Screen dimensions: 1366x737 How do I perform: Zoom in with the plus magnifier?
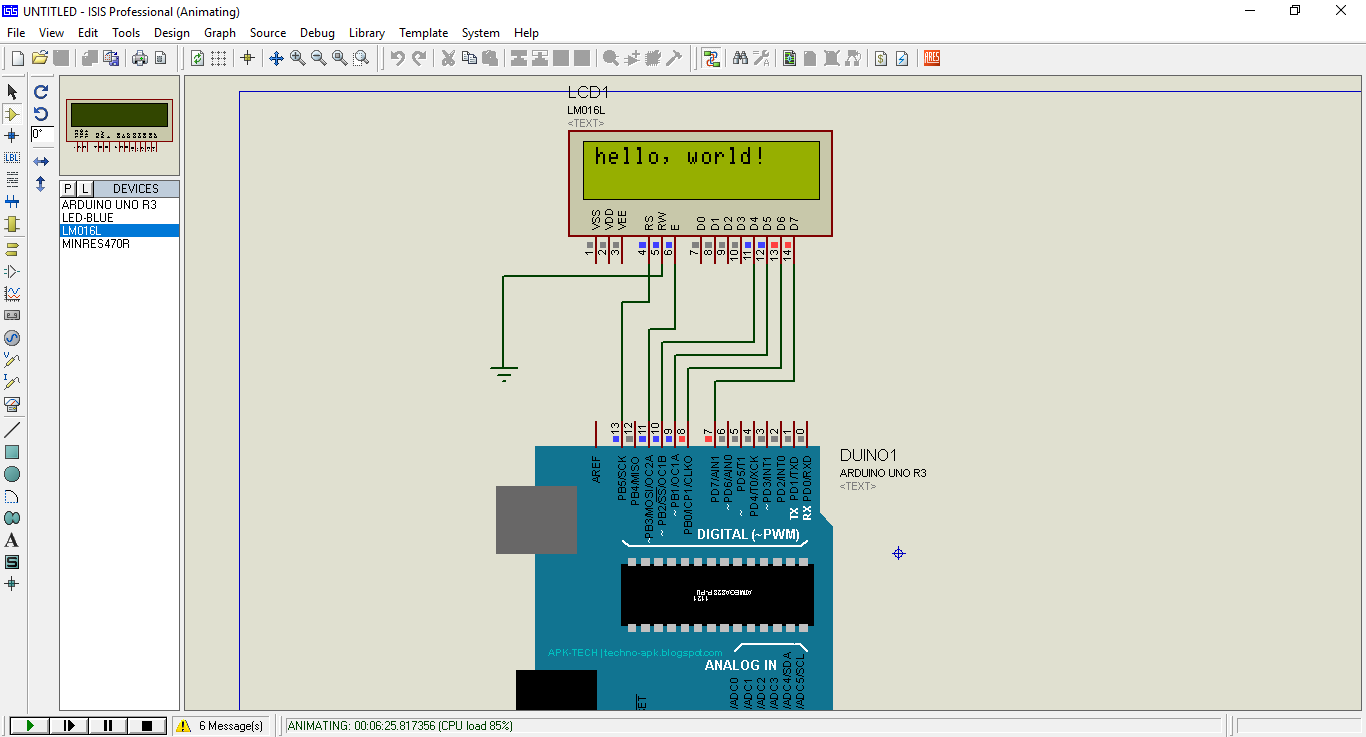pyautogui.click(x=298, y=58)
